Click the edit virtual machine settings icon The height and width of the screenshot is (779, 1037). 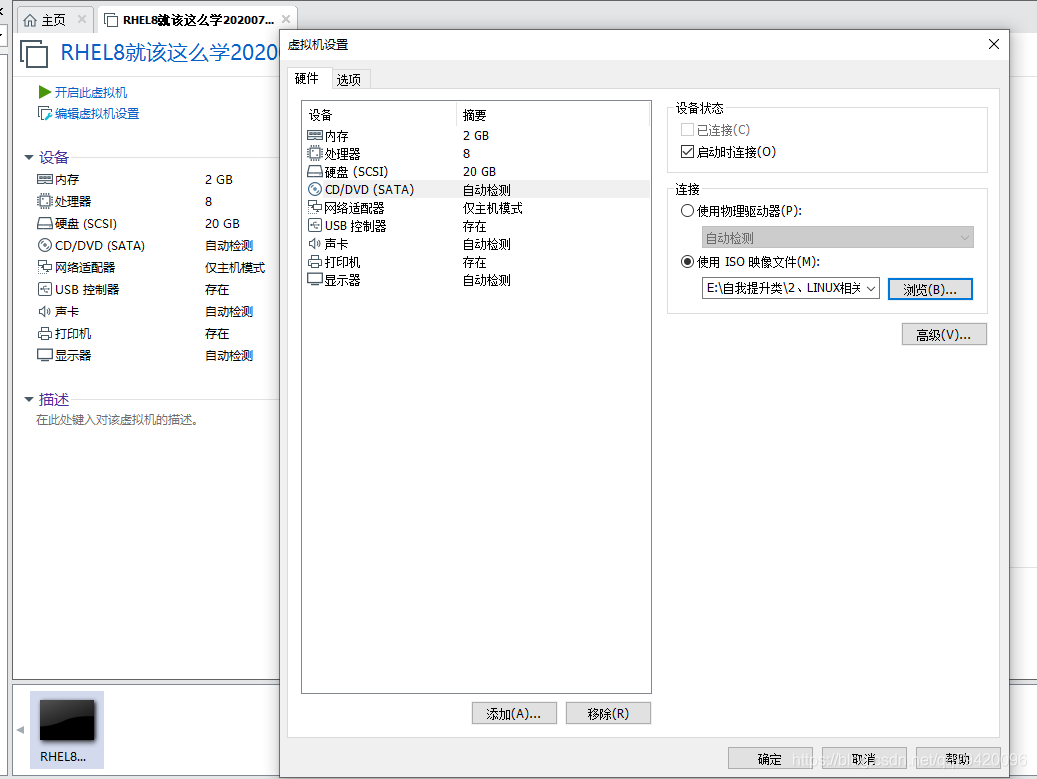tap(45, 114)
